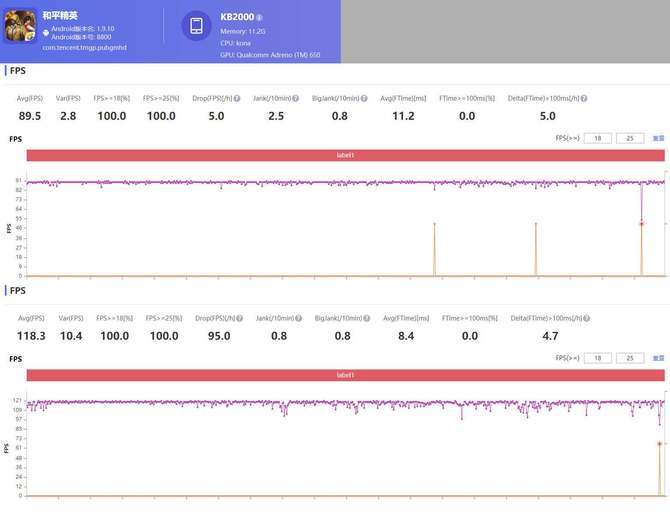Open info icon next to KB2000
The height and width of the screenshot is (519, 670).
(260, 17)
